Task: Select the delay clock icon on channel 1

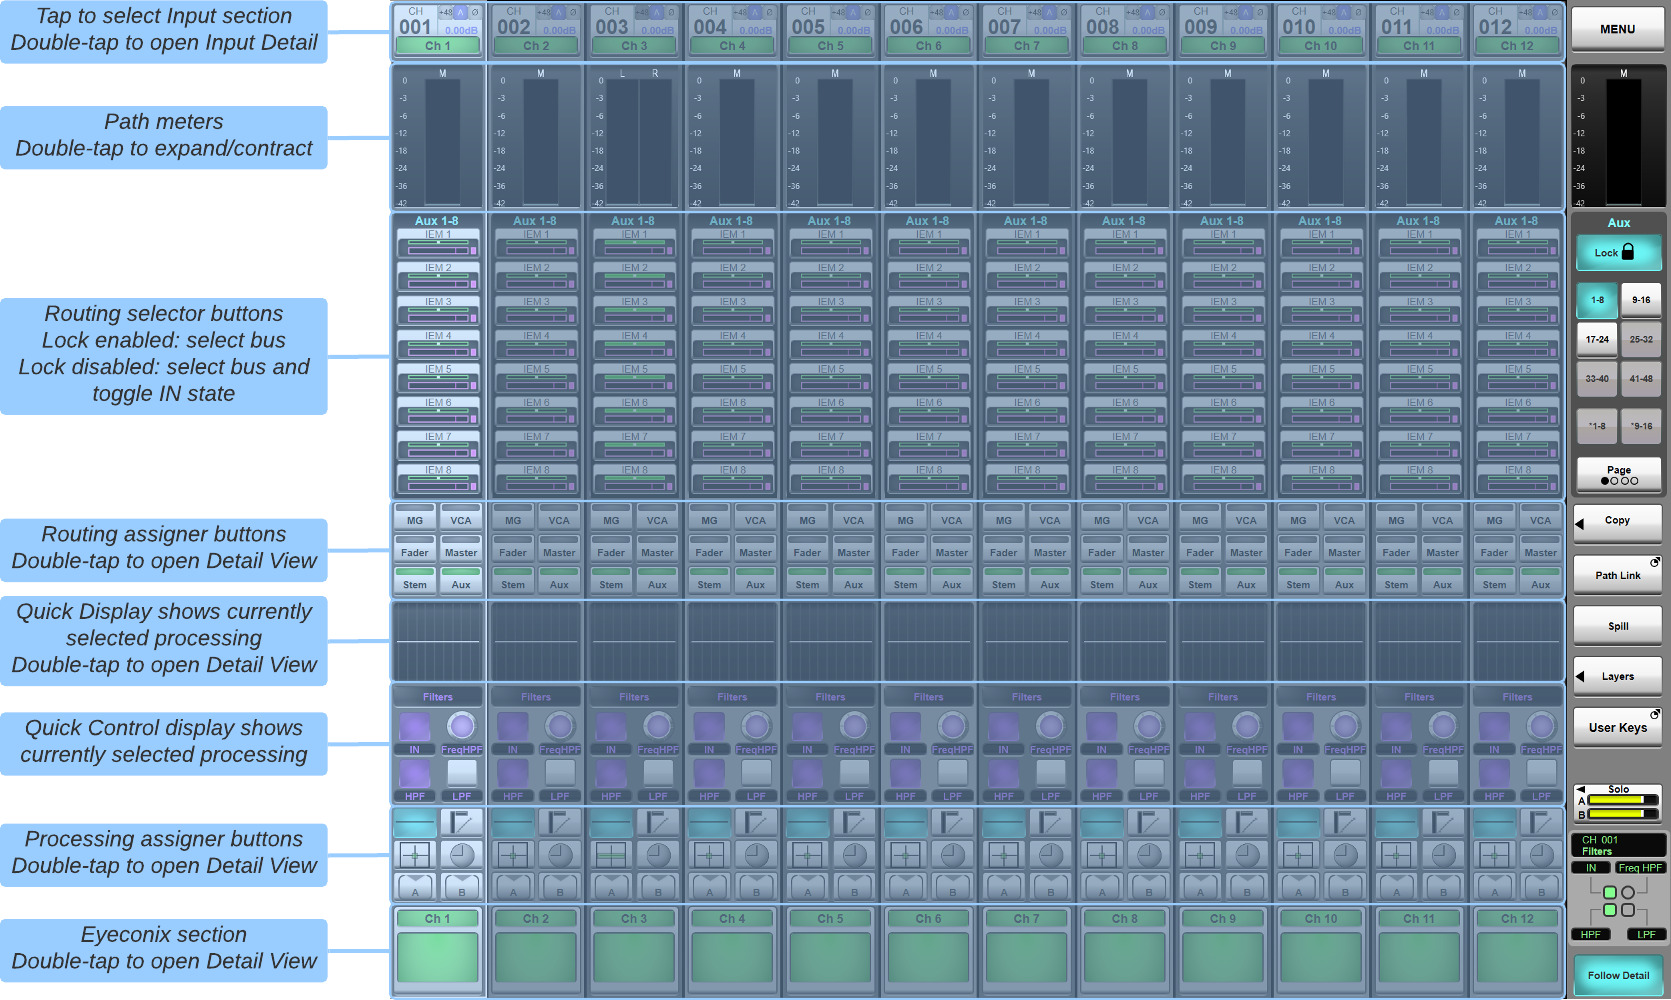Action: tap(461, 854)
